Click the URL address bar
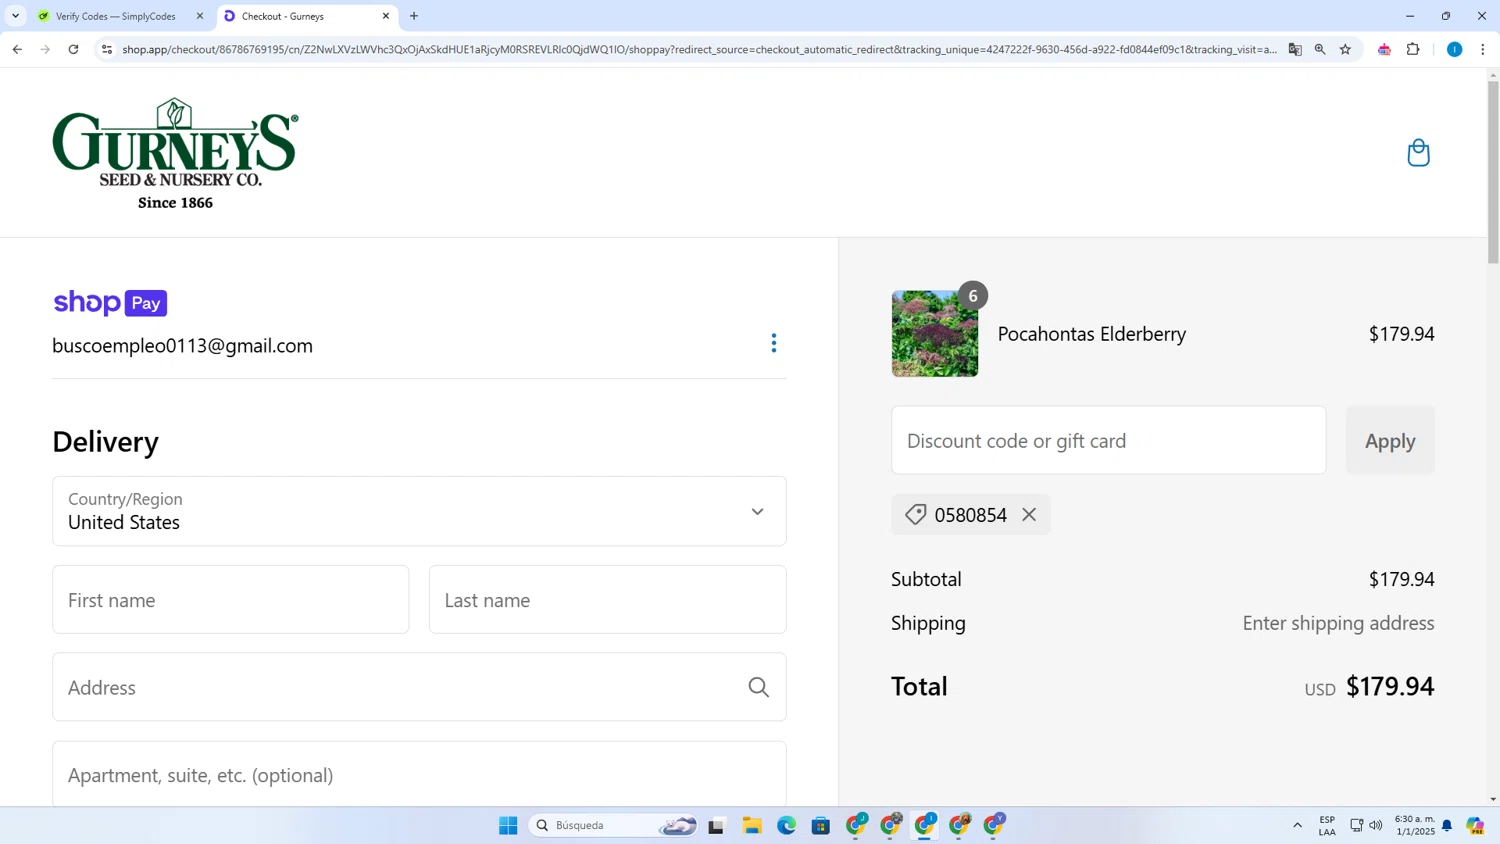The image size is (1500, 844). click(x=699, y=49)
